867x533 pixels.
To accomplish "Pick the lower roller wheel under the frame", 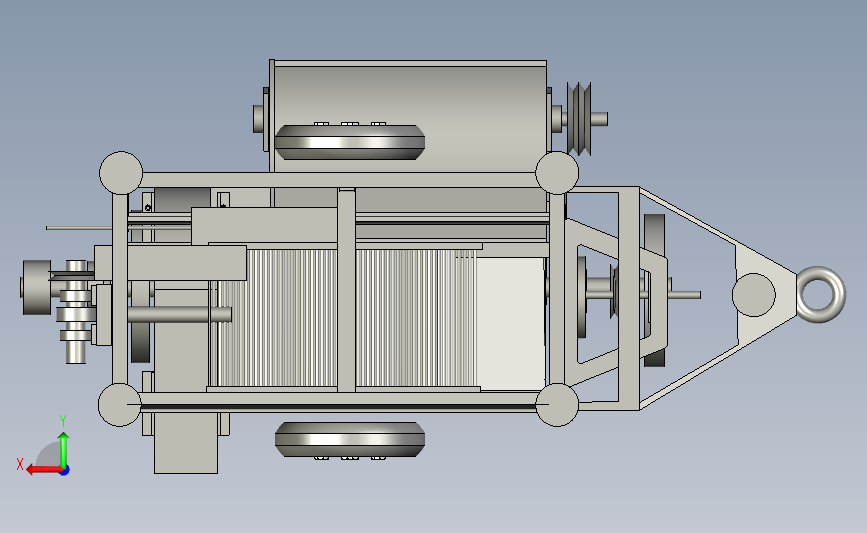I will point(349,440).
